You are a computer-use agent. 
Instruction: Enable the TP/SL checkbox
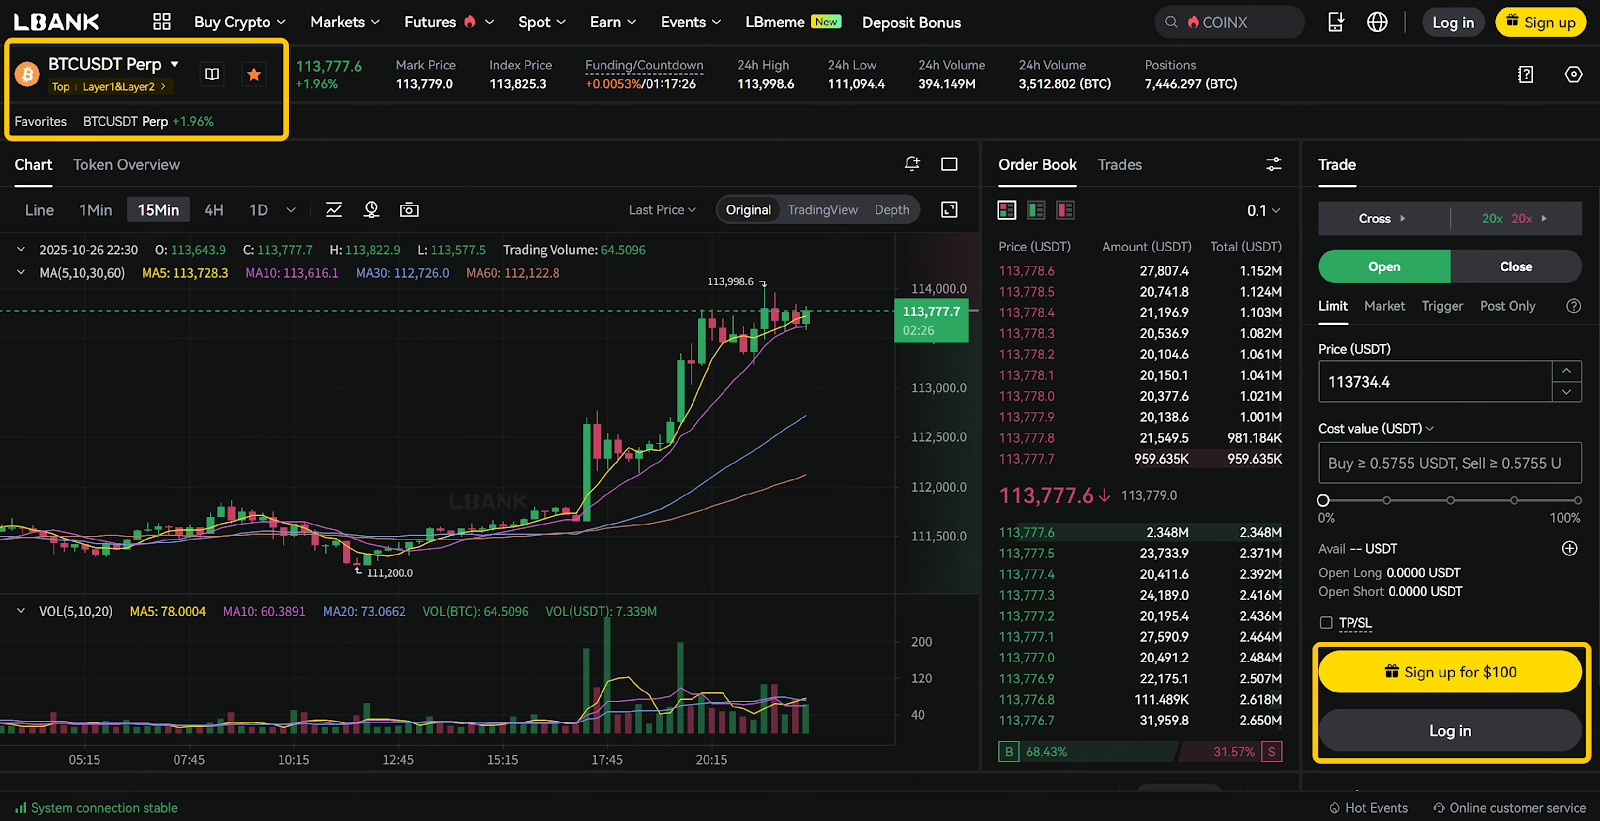1326,623
